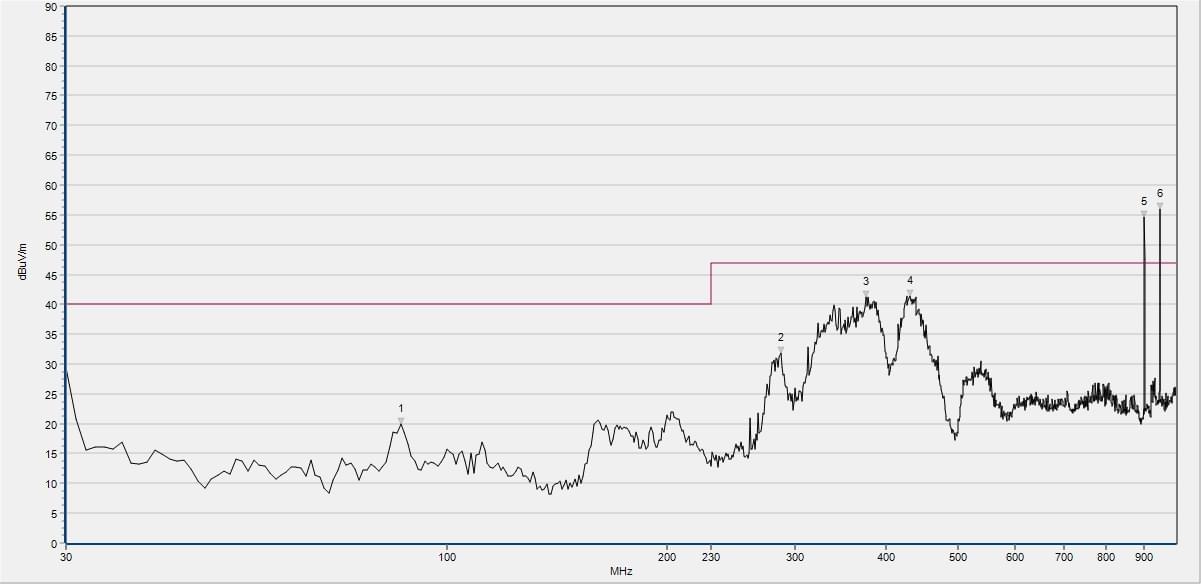Select the lower 40 dB limit line segment

pyautogui.click(x=388, y=304)
